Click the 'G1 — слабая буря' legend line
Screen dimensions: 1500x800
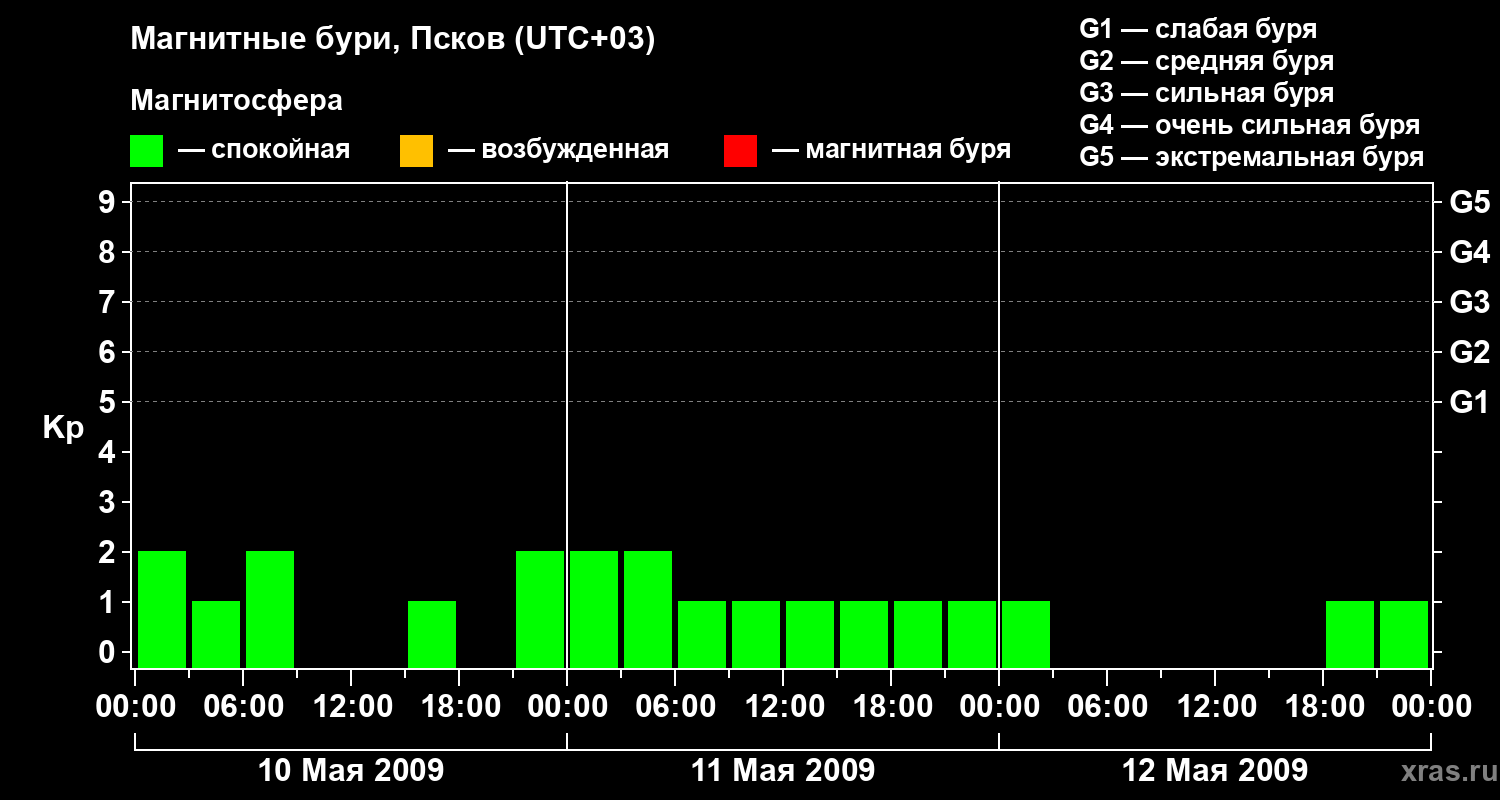(x=1198, y=29)
